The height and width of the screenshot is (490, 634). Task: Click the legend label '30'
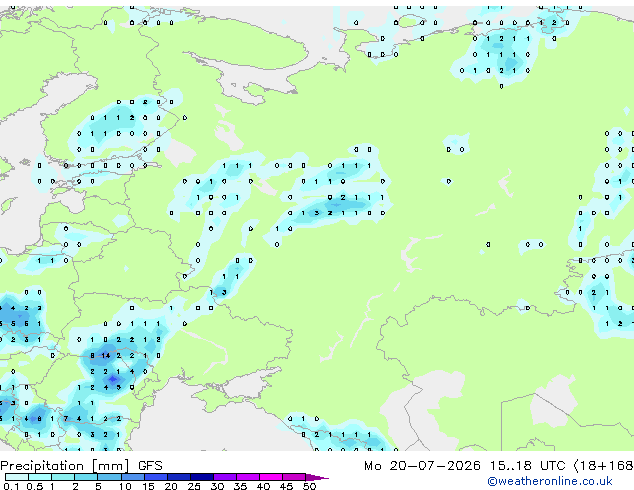pyautogui.click(x=217, y=486)
